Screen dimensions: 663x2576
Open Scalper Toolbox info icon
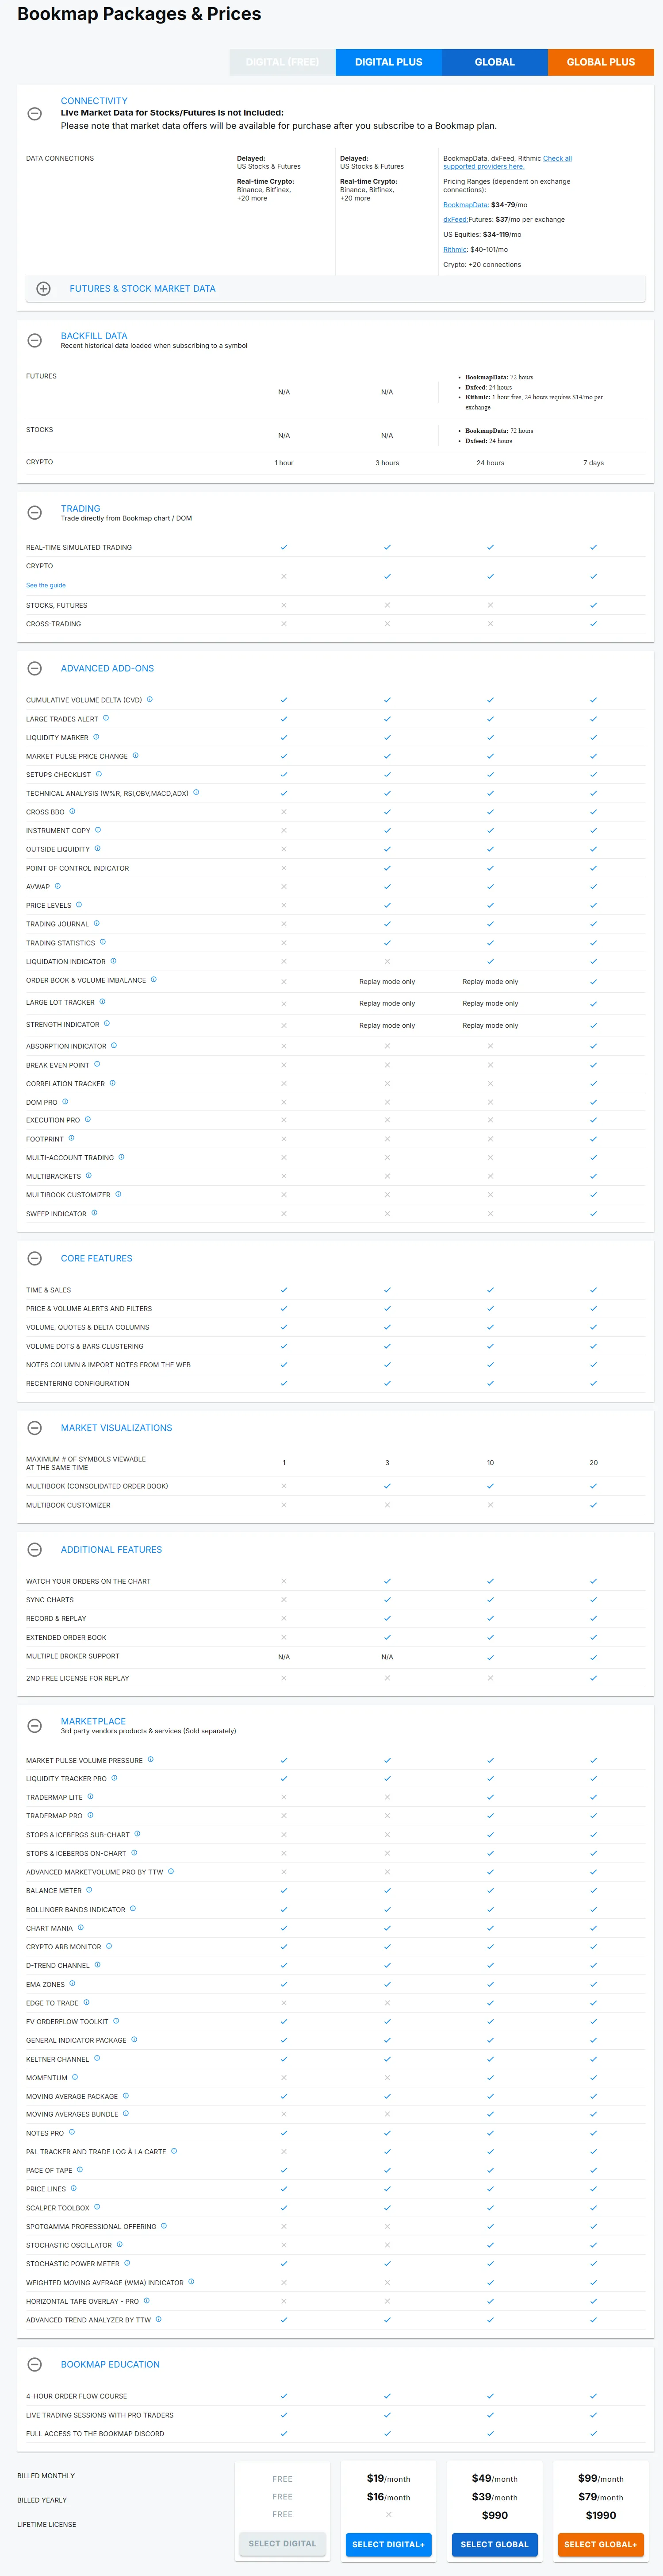97,2207
